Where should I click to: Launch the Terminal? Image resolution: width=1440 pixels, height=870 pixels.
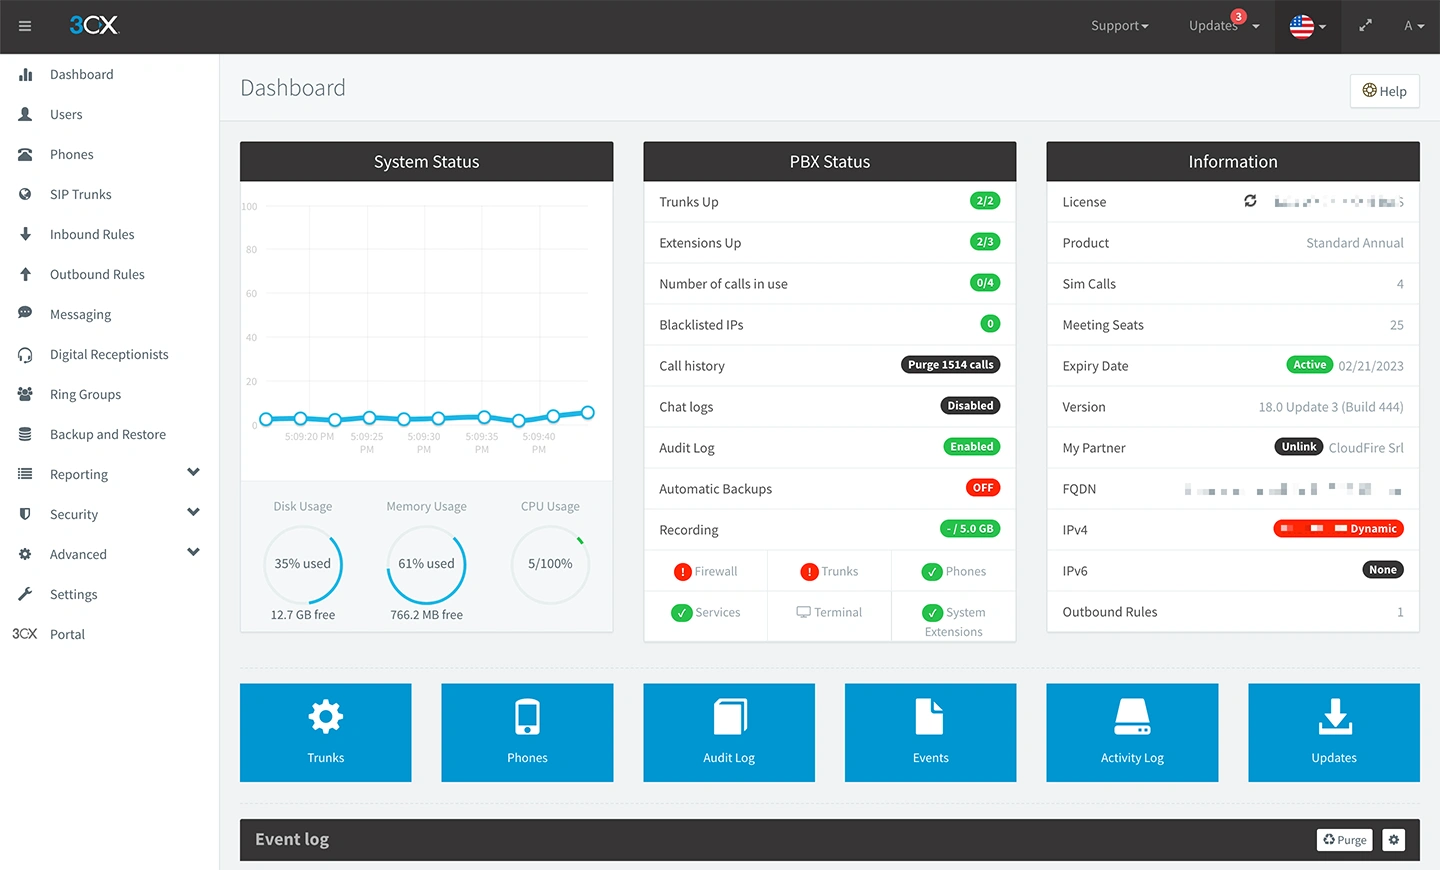(829, 612)
